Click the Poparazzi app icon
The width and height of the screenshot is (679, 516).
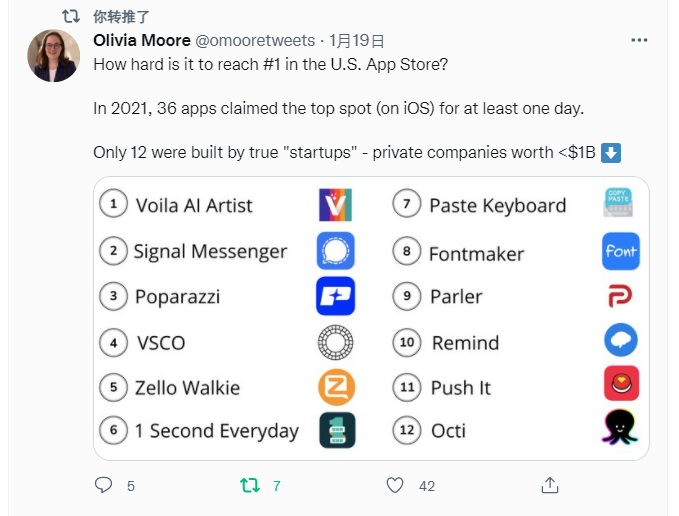click(335, 296)
